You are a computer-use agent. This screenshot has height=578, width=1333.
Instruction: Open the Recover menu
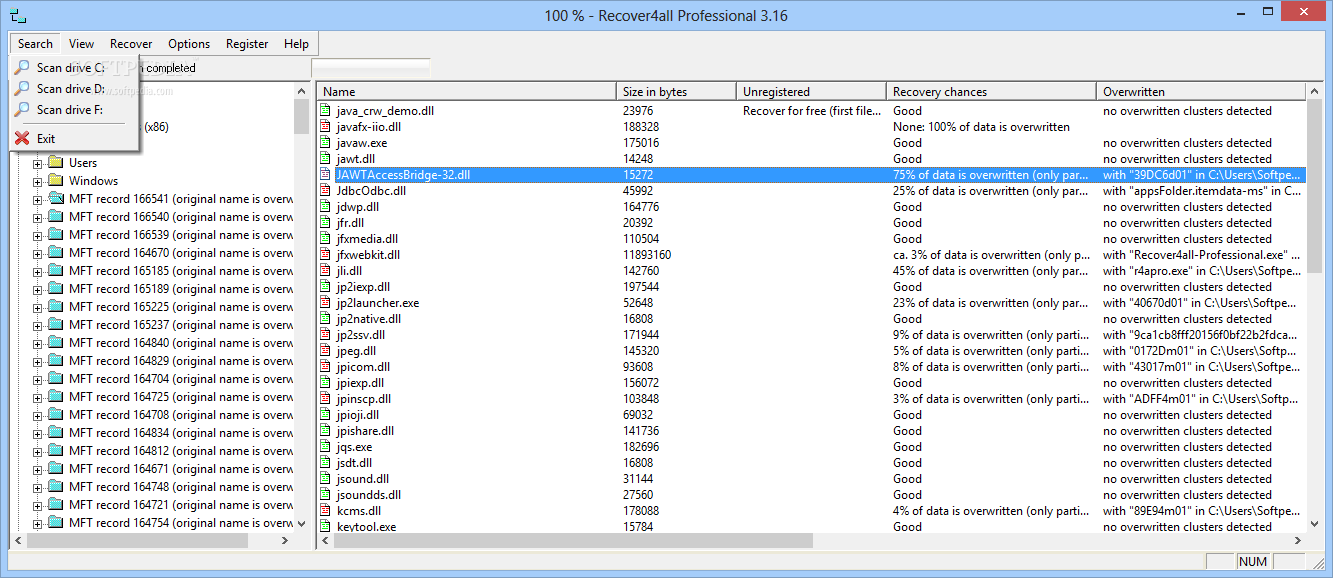(131, 44)
